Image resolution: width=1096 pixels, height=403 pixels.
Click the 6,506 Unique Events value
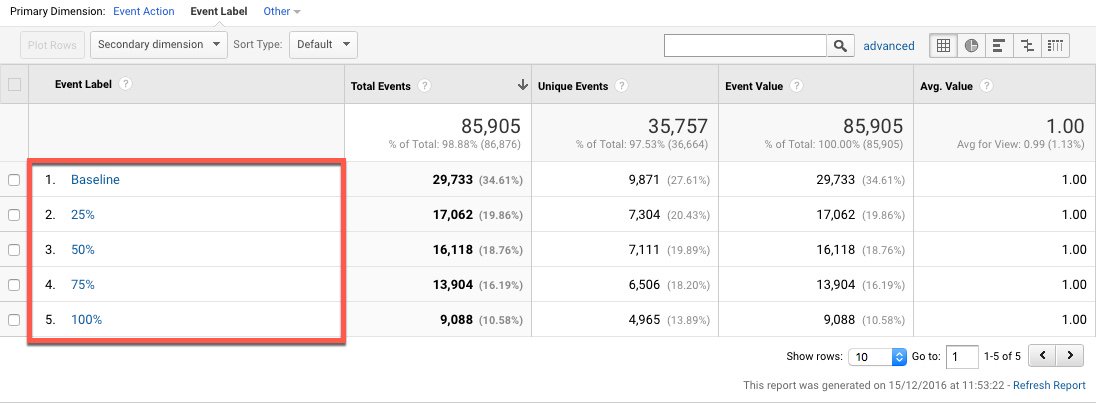click(x=644, y=285)
